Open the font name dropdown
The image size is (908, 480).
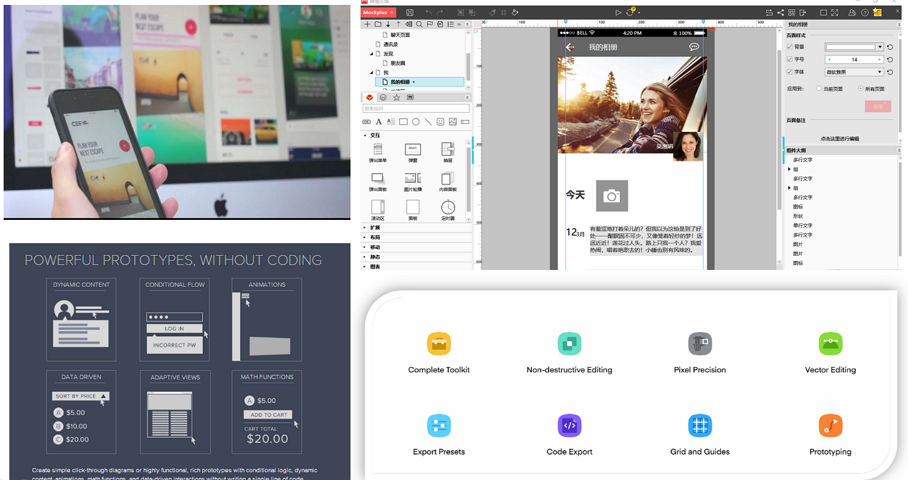tap(854, 72)
